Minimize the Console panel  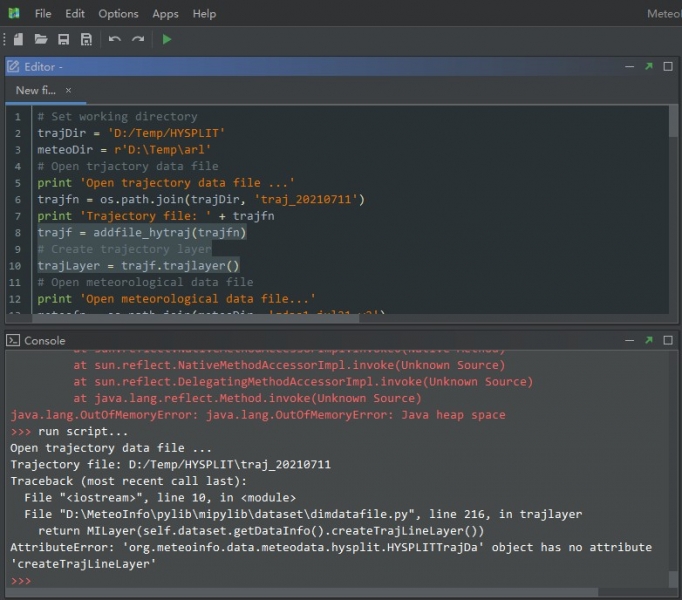[629, 340]
